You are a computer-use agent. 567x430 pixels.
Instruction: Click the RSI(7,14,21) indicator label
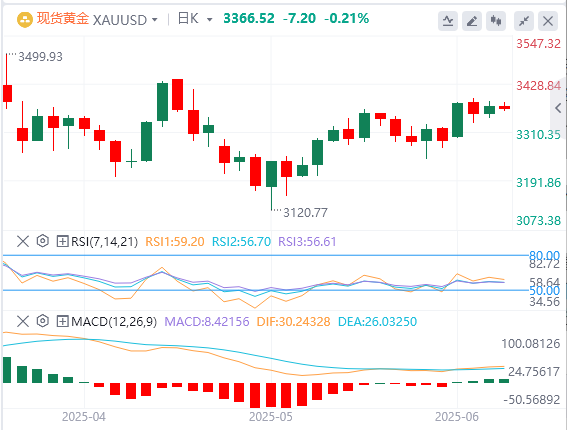click(105, 242)
